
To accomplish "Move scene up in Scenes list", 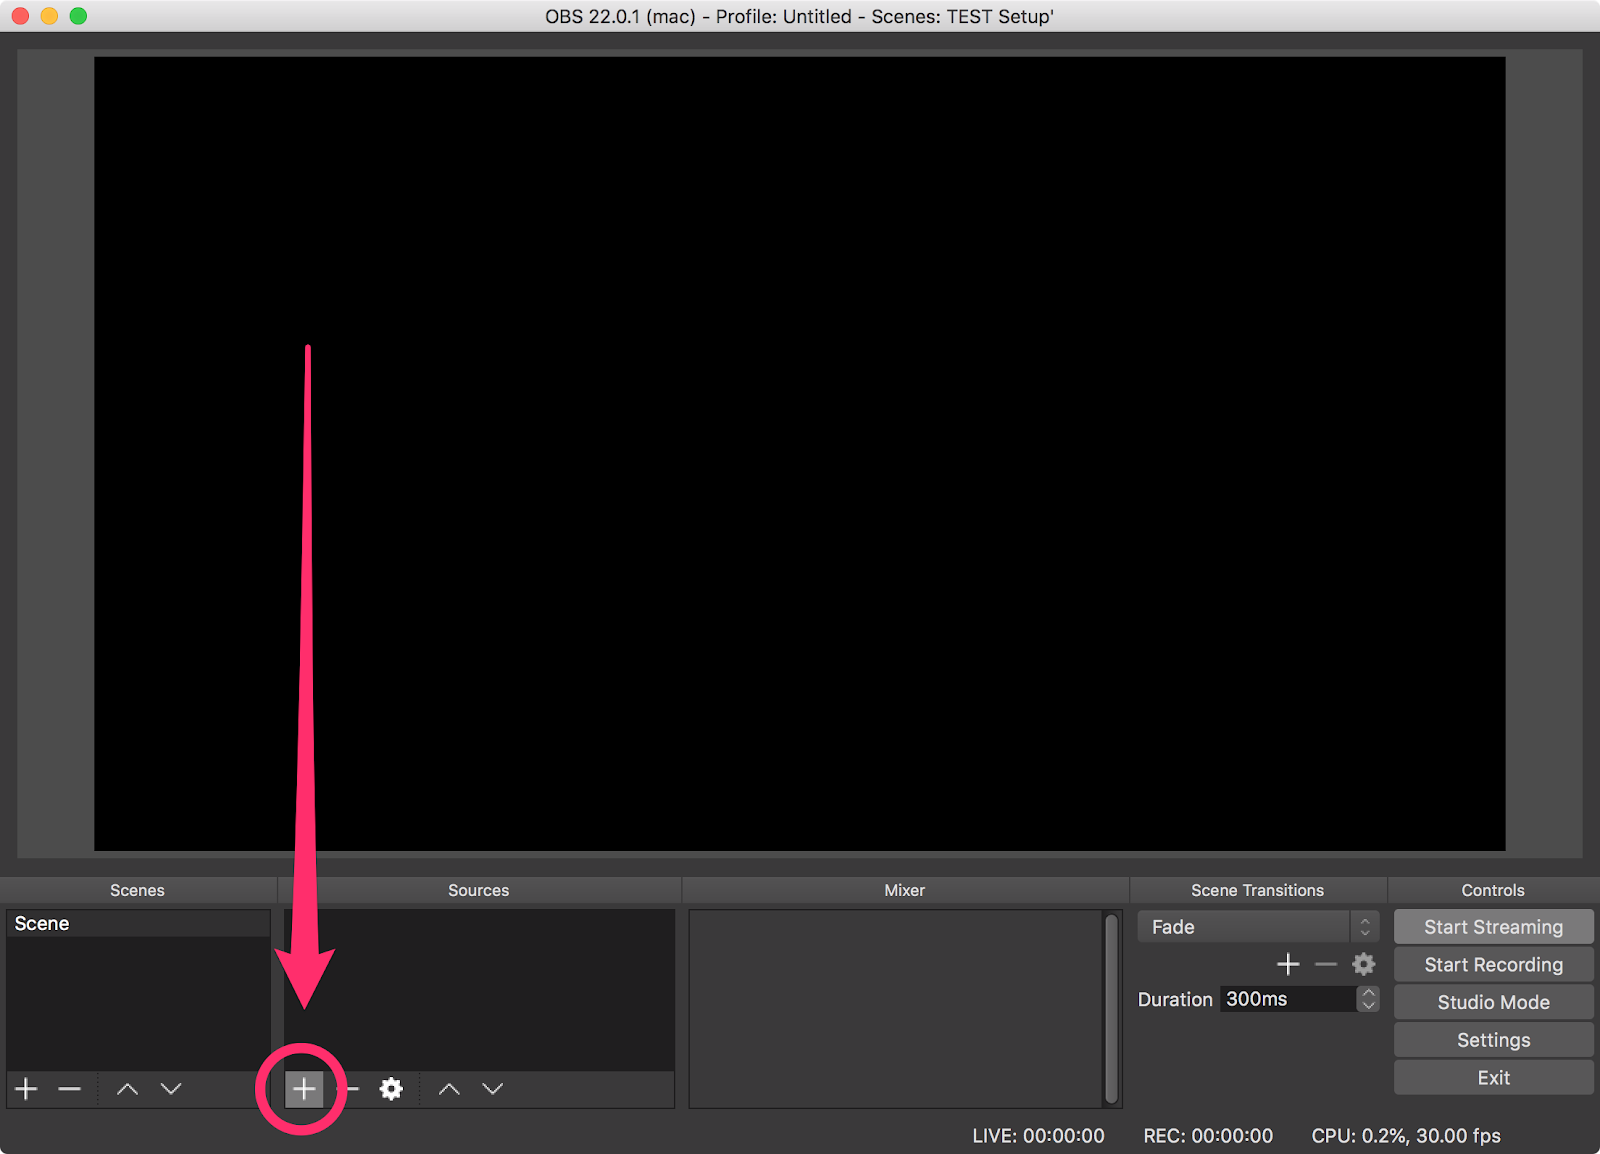I will (x=127, y=1089).
